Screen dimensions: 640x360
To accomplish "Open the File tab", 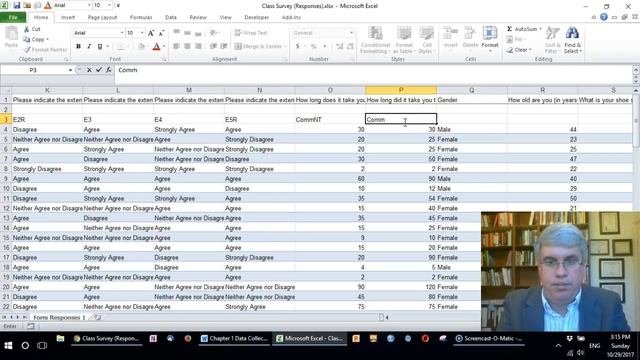I will (13, 17).
